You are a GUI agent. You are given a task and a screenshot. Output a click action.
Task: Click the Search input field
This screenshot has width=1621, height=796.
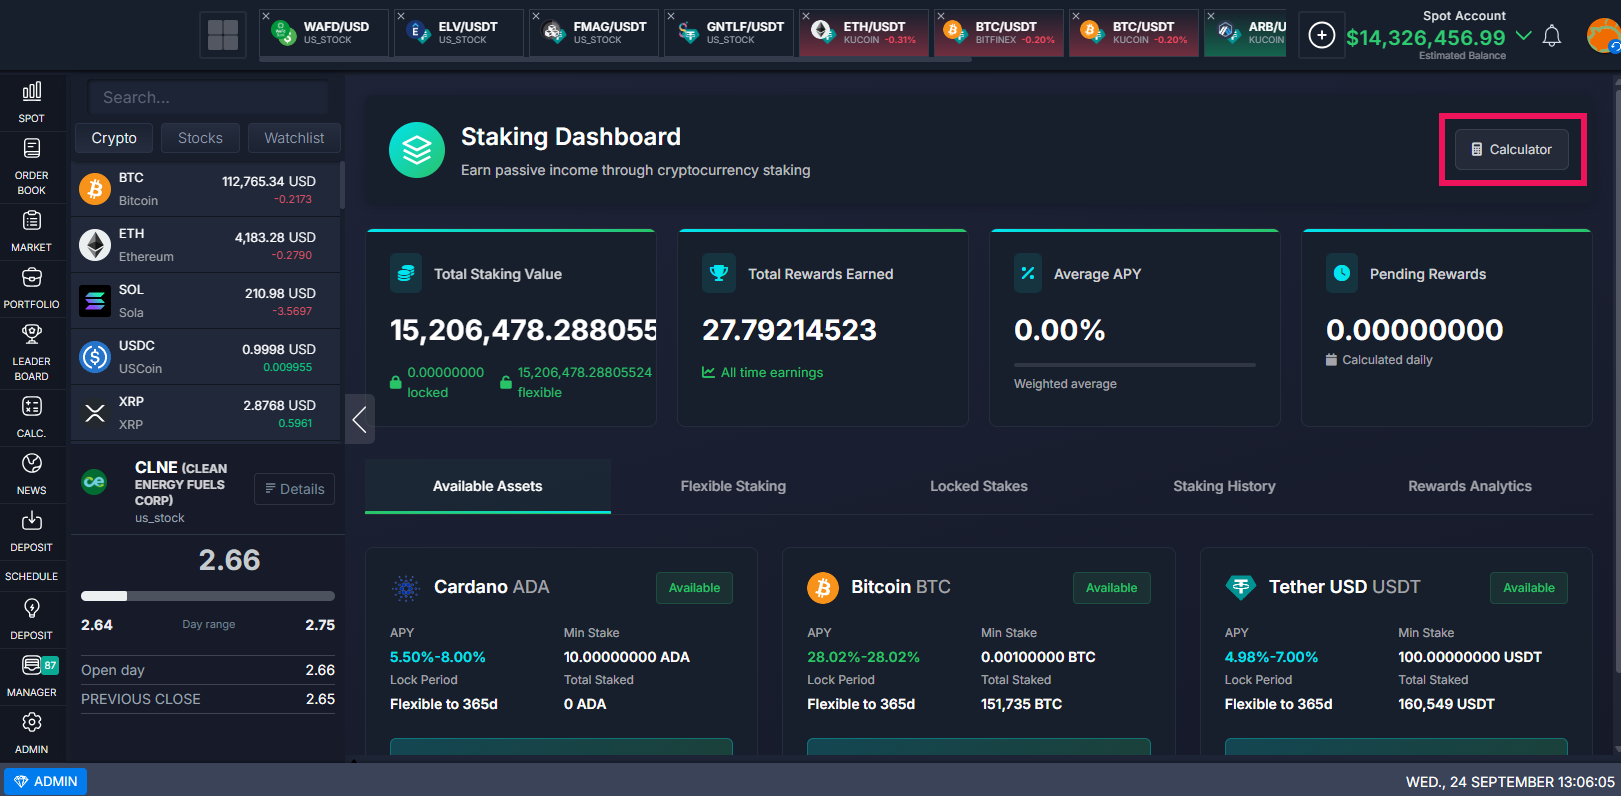click(208, 97)
